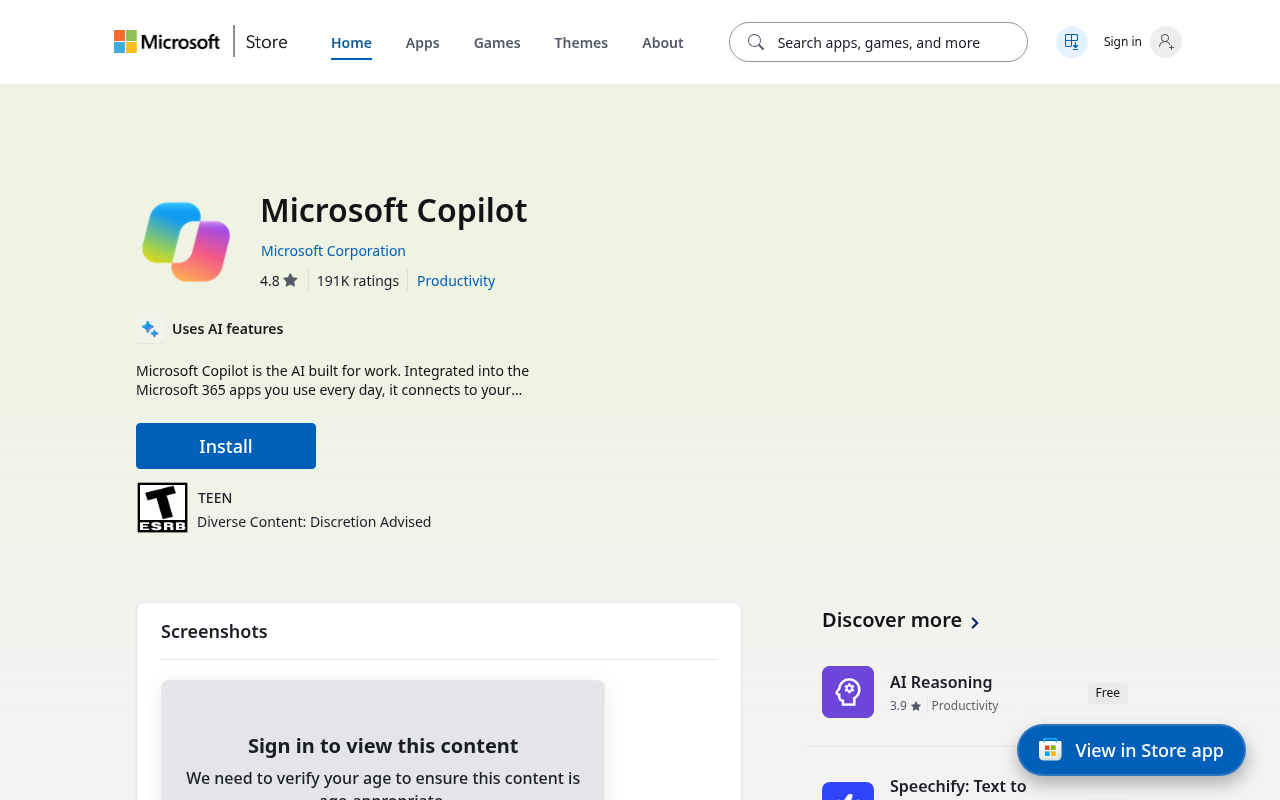The image size is (1280, 800).
Task: Click the user account avatar icon
Action: (1166, 42)
